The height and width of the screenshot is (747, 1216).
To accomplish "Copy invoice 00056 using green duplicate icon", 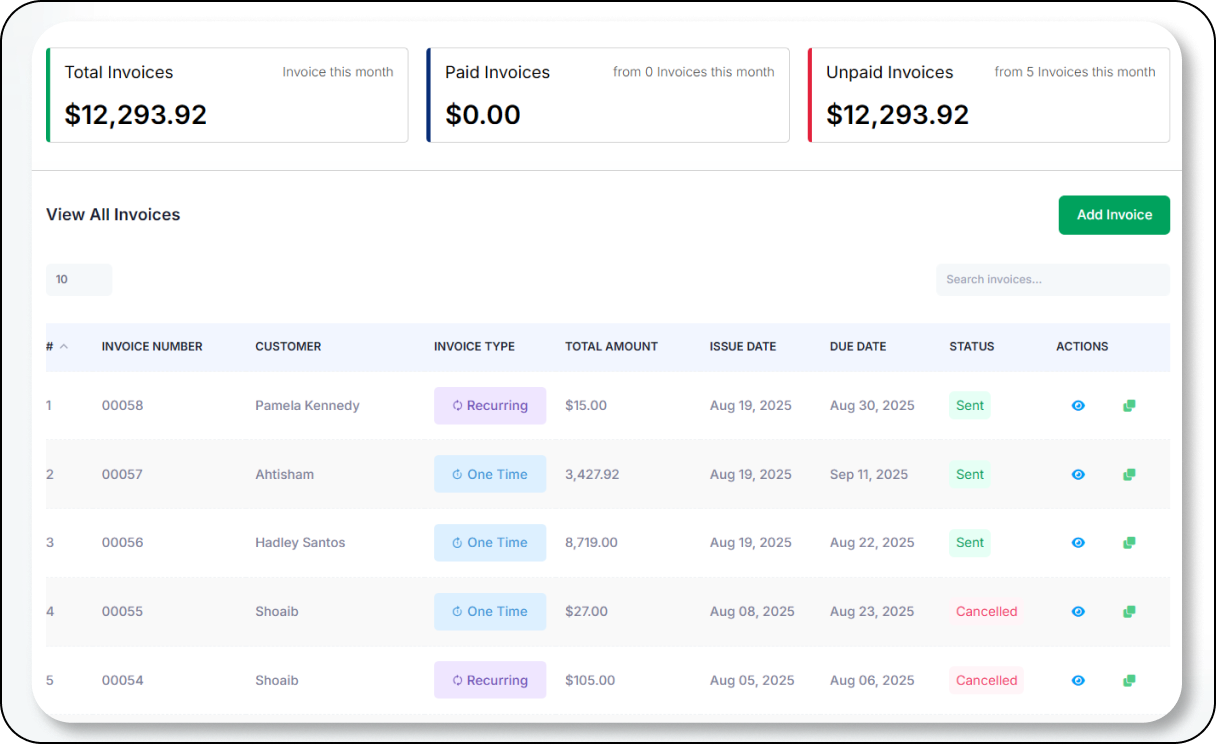I will (x=1129, y=543).
